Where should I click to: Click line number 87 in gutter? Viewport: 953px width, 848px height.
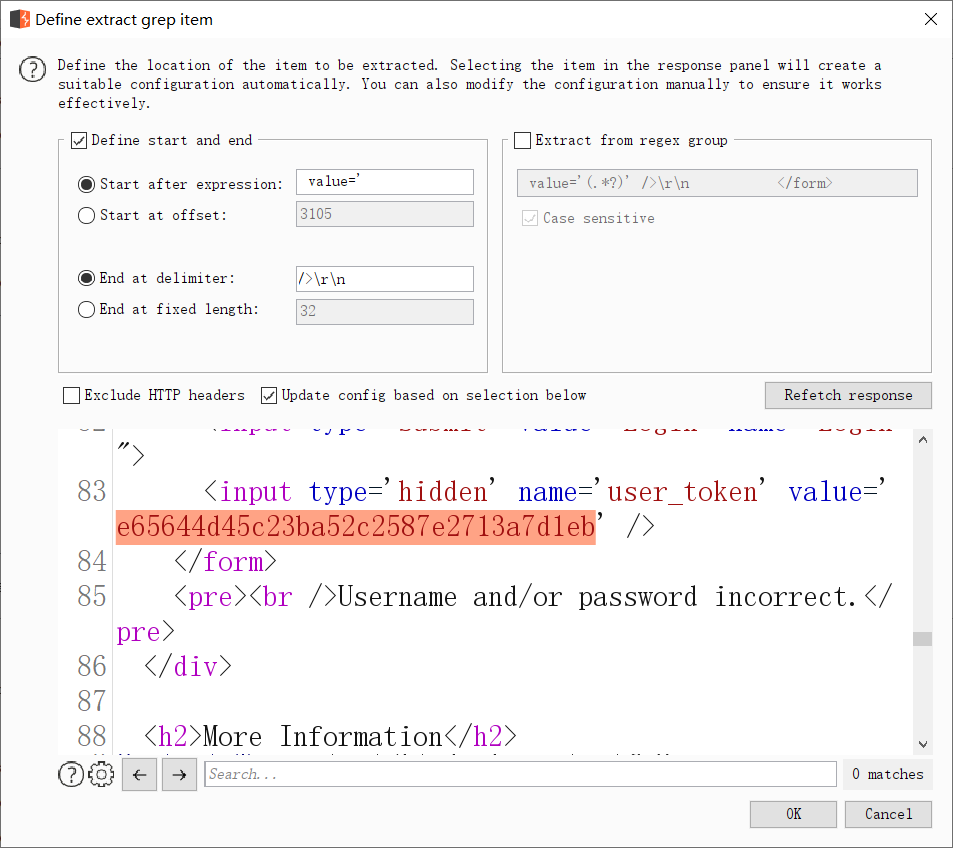click(92, 701)
